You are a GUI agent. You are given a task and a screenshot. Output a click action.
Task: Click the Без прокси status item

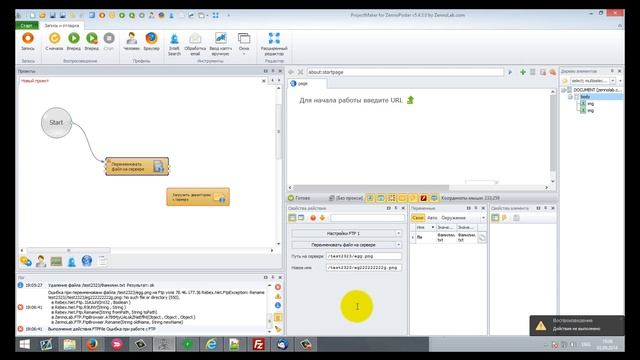346,198
